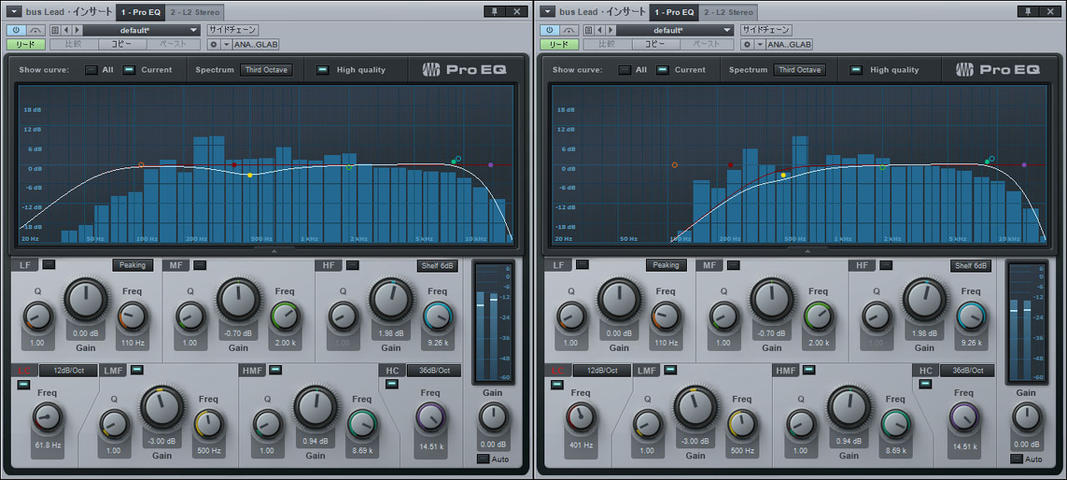This screenshot has height=480, width=1067.
Task: Open HF Shelf 6dB dropdown, right window
Action: tap(971, 265)
